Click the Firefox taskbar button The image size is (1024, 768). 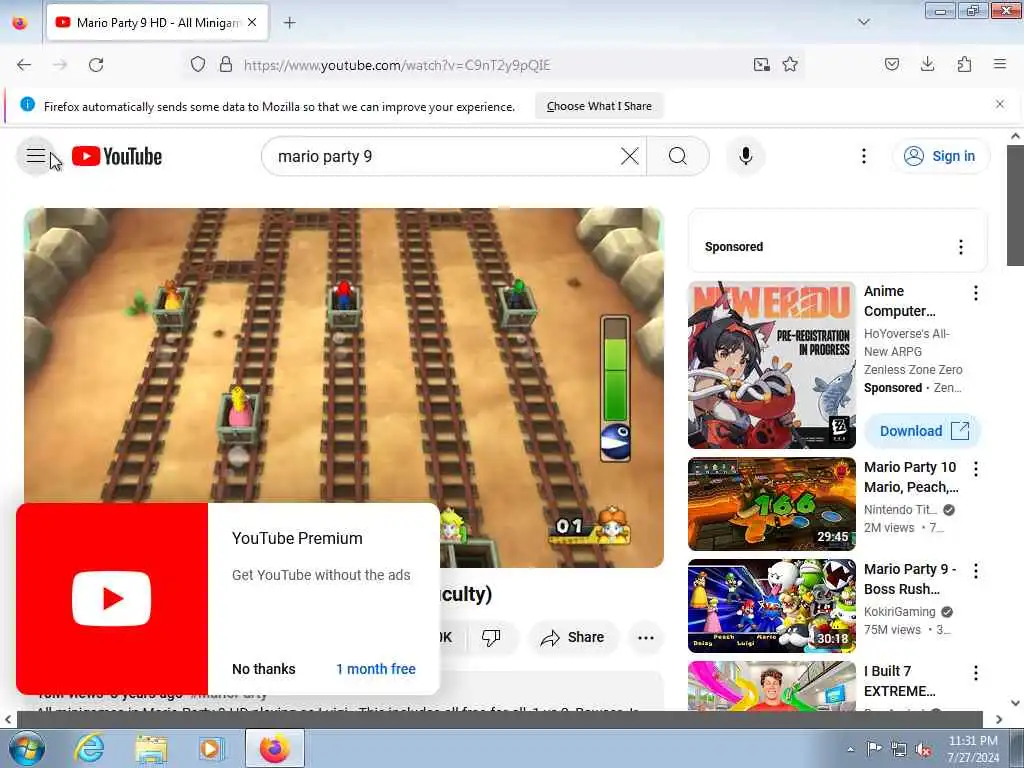point(275,748)
